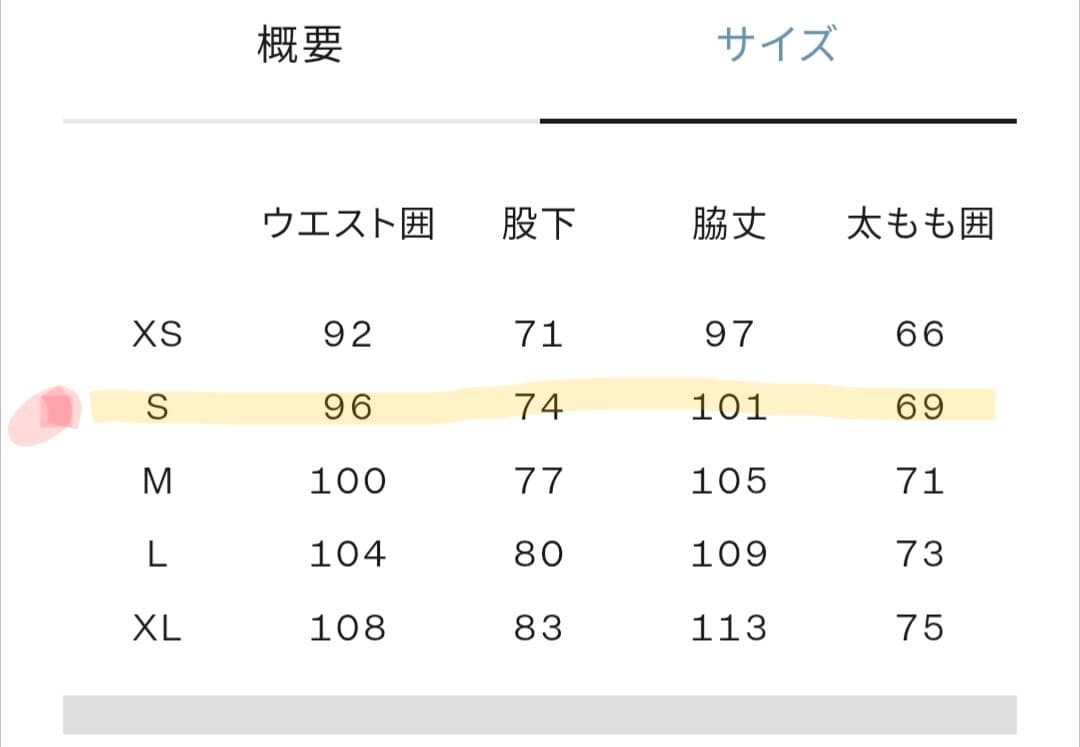Screen dimensions: 1080x747
Task: Click the inseam value 80 for size L
Action: [538, 552]
